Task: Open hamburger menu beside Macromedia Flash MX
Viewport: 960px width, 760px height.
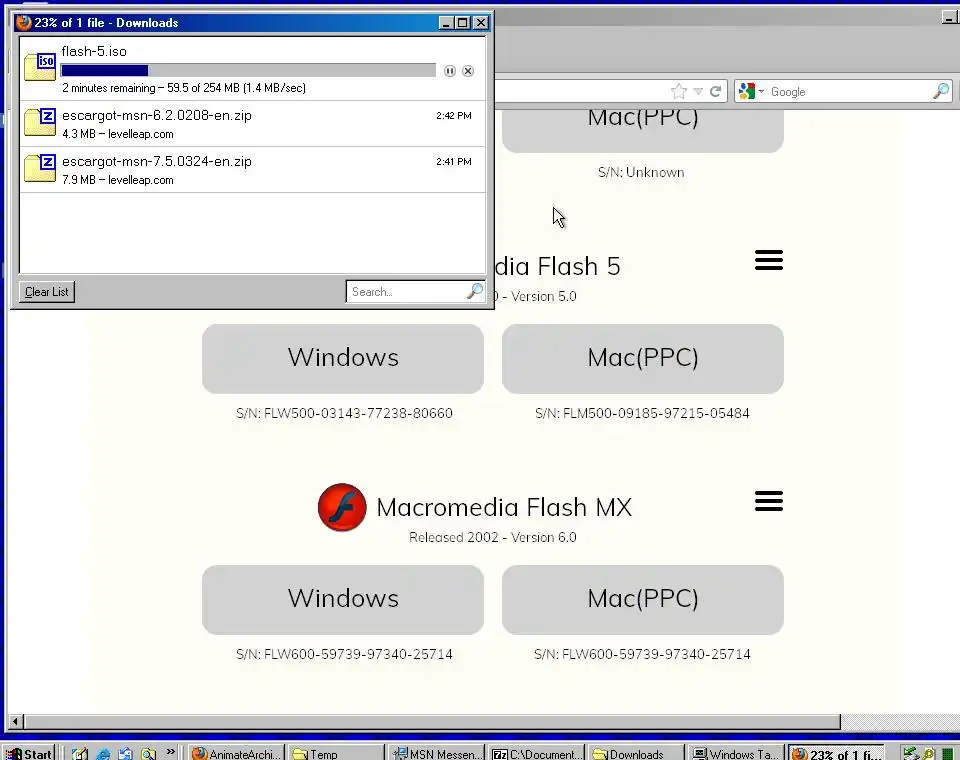Action: pos(768,501)
